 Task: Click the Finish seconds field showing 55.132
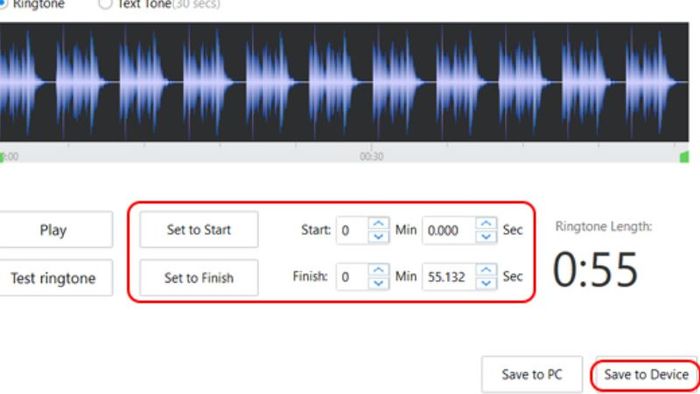point(449,277)
